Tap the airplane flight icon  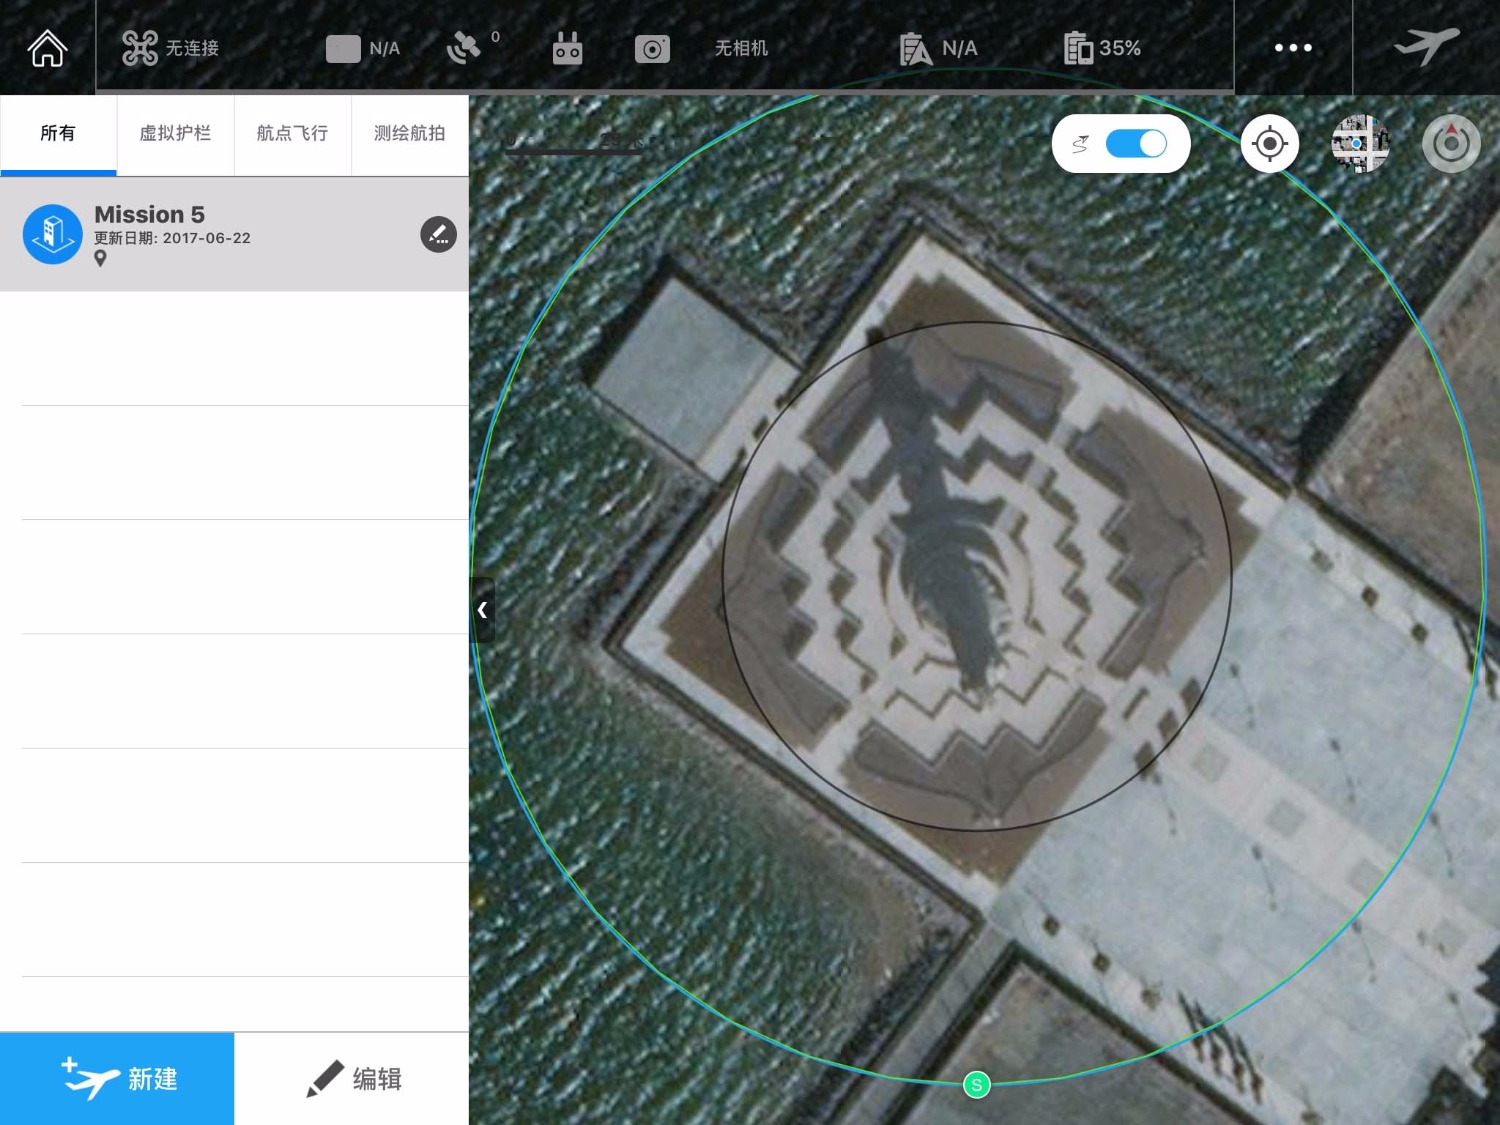point(1426,46)
